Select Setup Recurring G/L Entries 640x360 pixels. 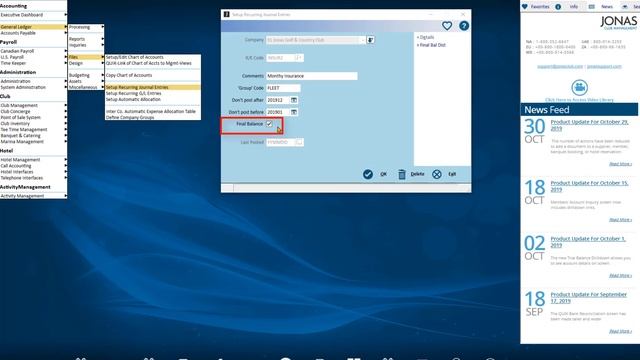[153, 93]
